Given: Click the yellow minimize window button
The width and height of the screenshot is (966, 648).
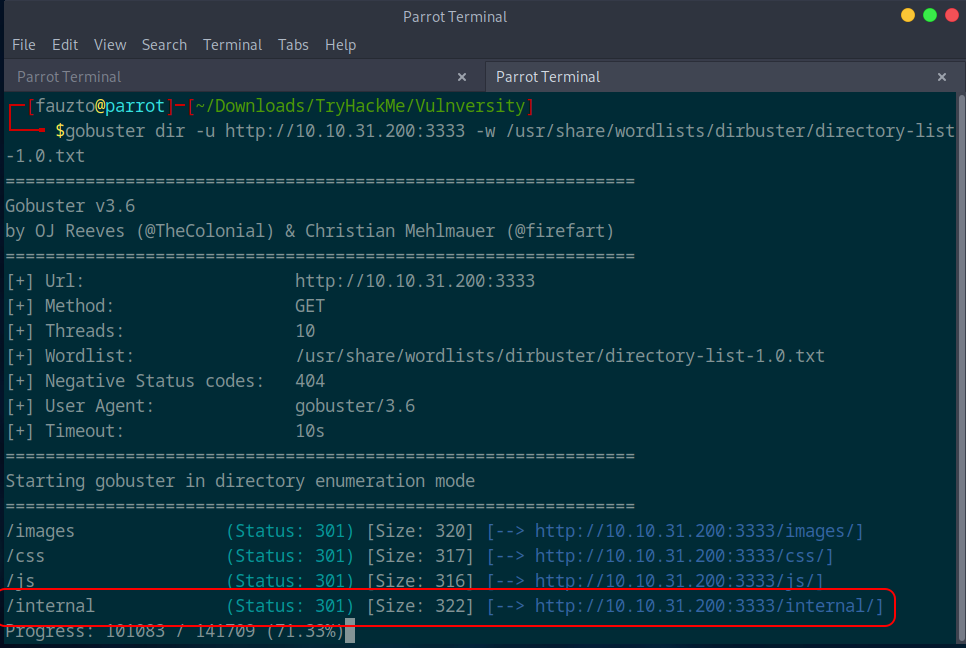Looking at the screenshot, I should [907, 15].
